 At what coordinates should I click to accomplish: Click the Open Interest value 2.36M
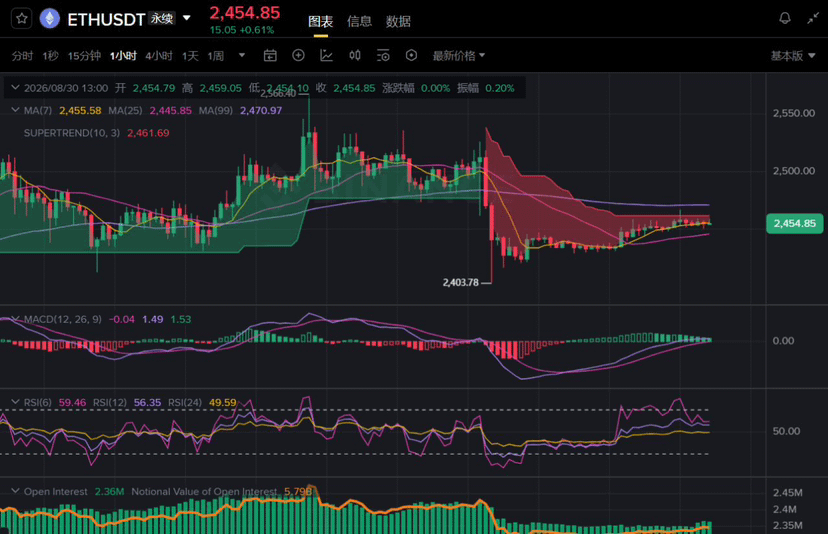coord(109,492)
